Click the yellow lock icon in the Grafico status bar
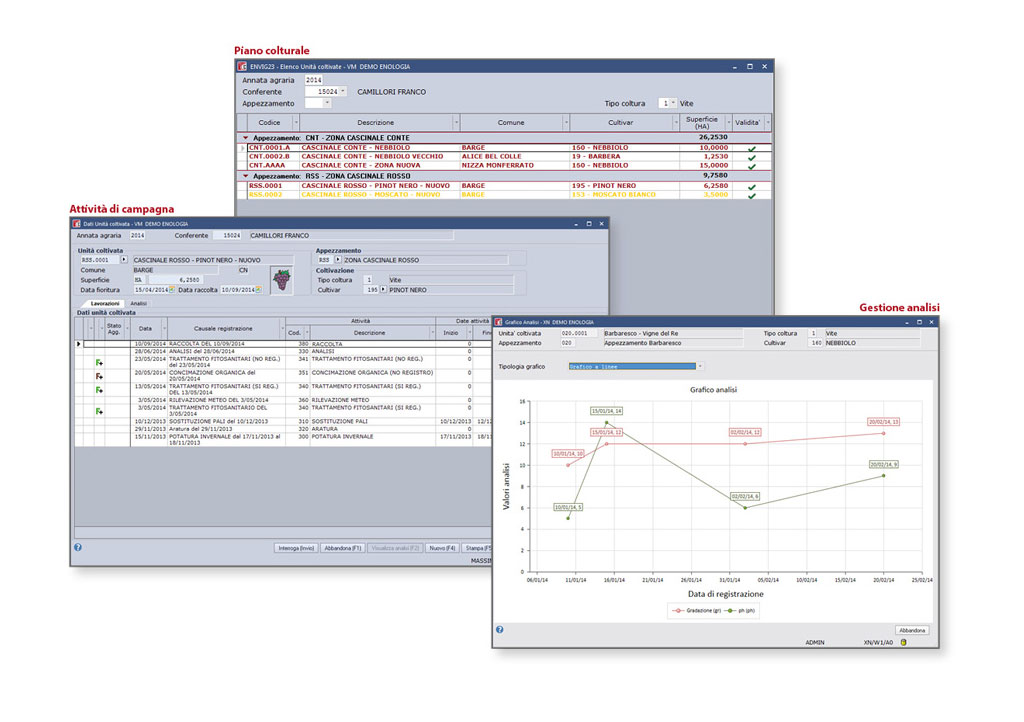 click(x=903, y=642)
